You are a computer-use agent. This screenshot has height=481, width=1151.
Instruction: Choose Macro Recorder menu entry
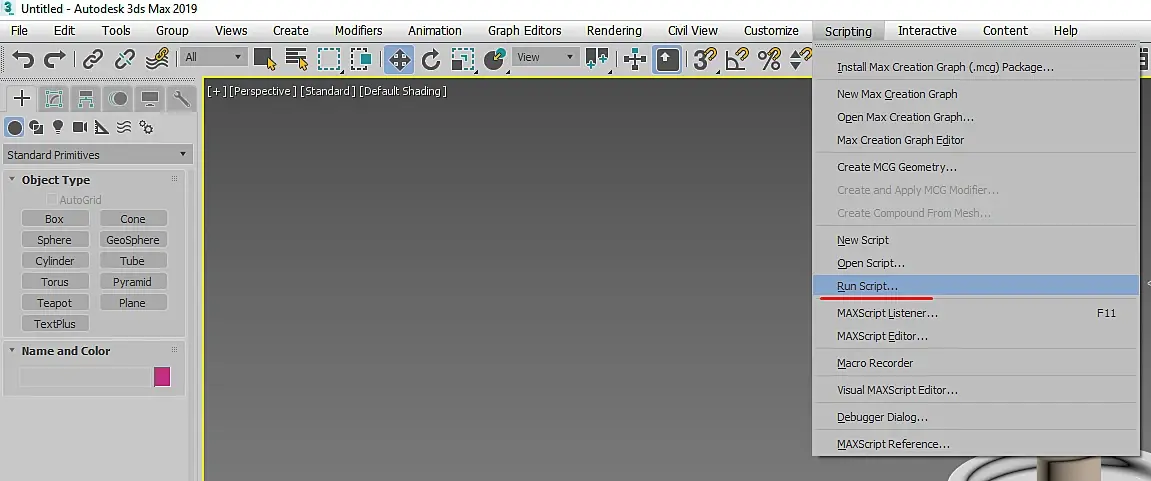(x=978, y=364)
